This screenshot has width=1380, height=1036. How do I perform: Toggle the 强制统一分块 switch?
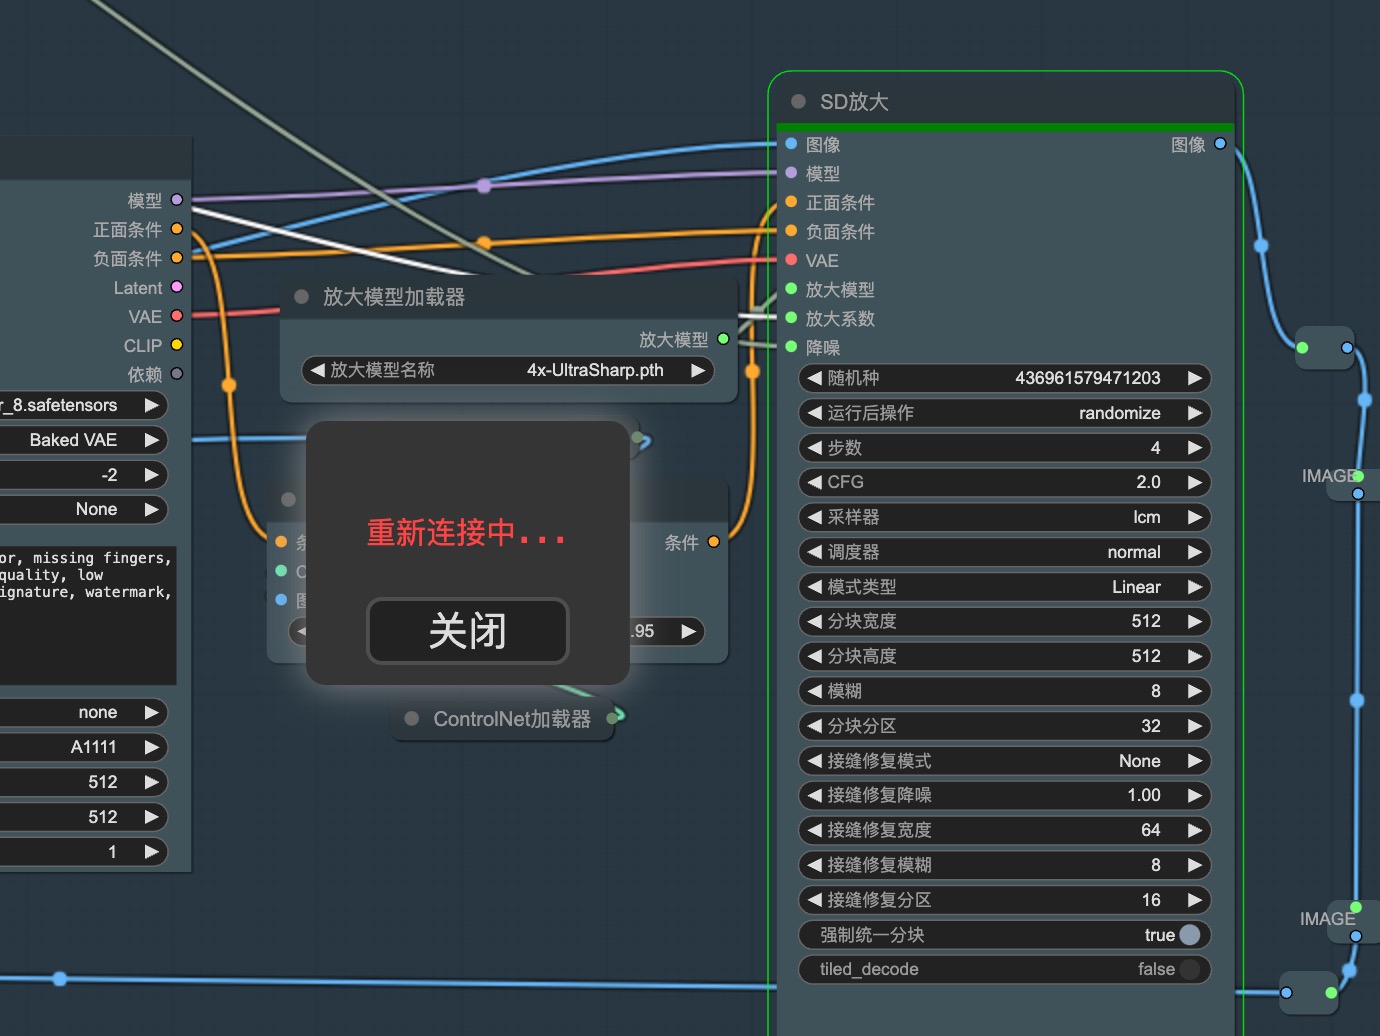(1188, 935)
